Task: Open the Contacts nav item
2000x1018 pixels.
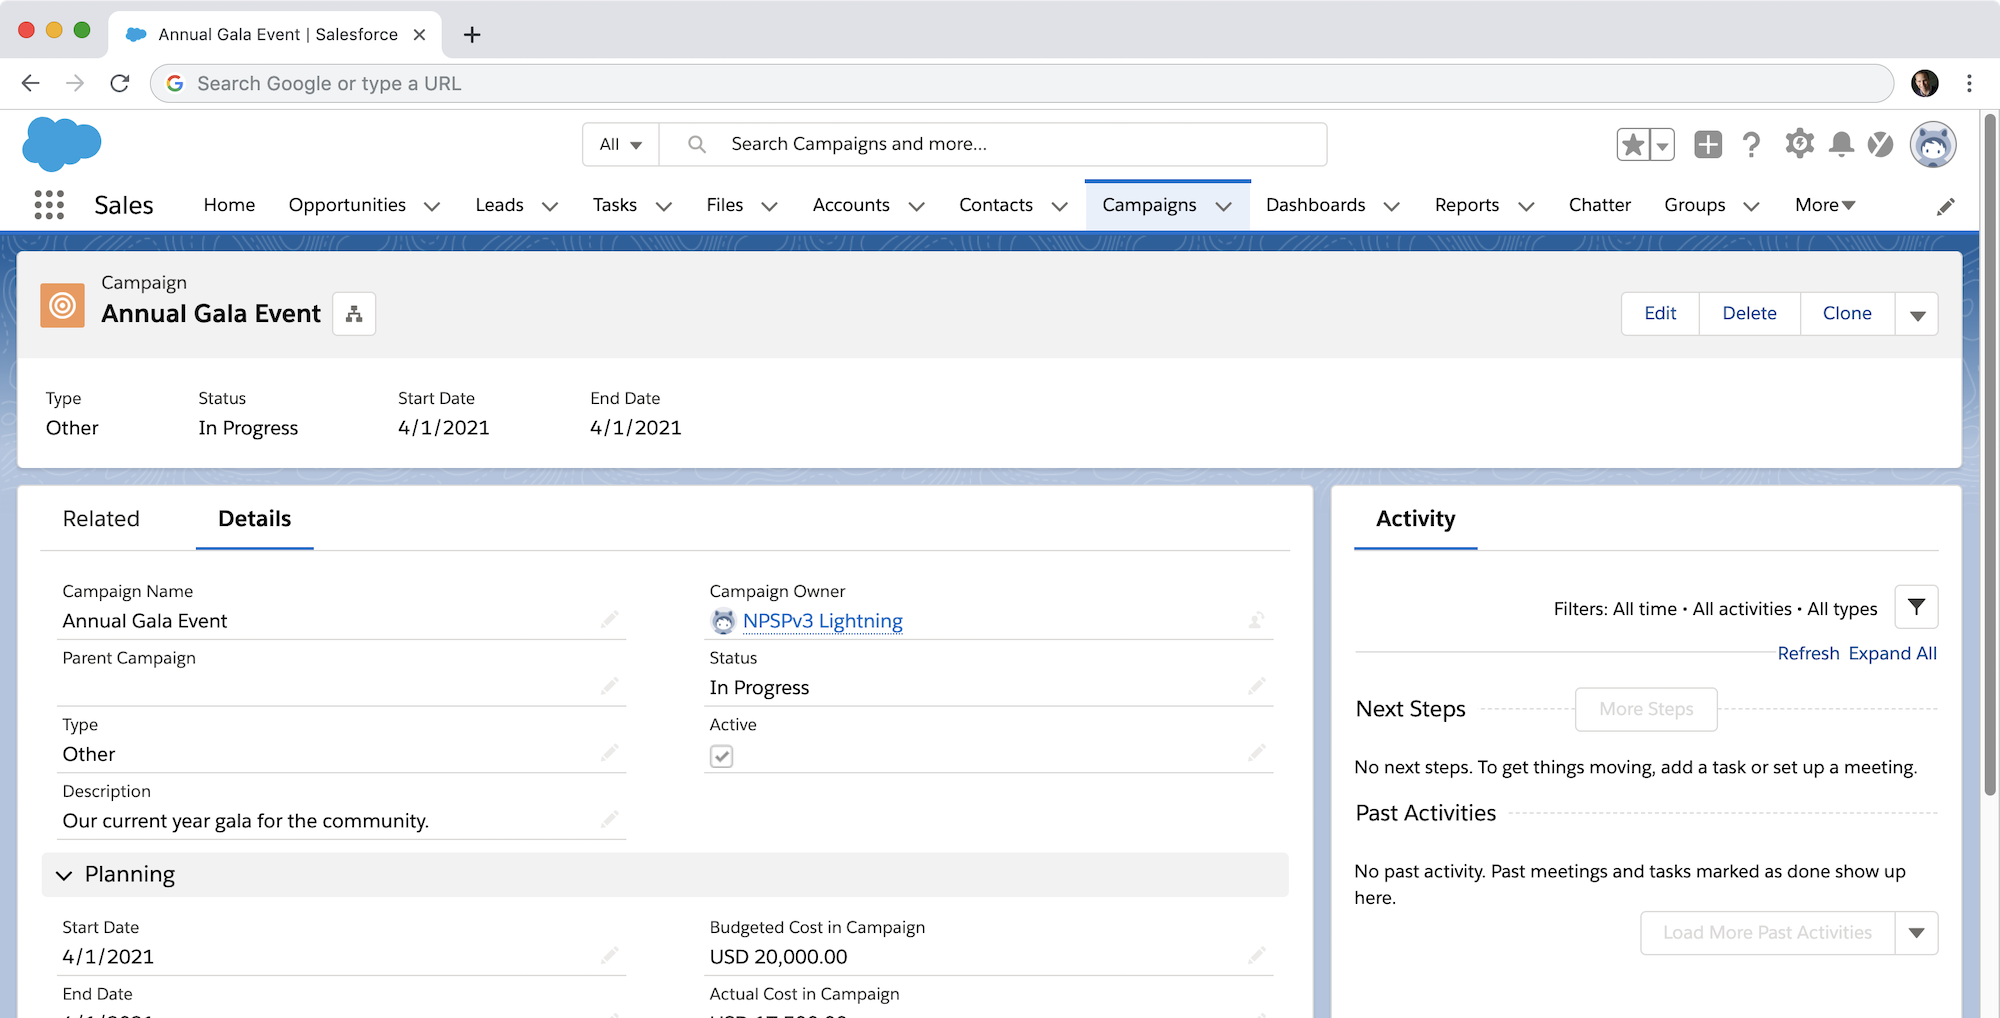Action: 995,205
